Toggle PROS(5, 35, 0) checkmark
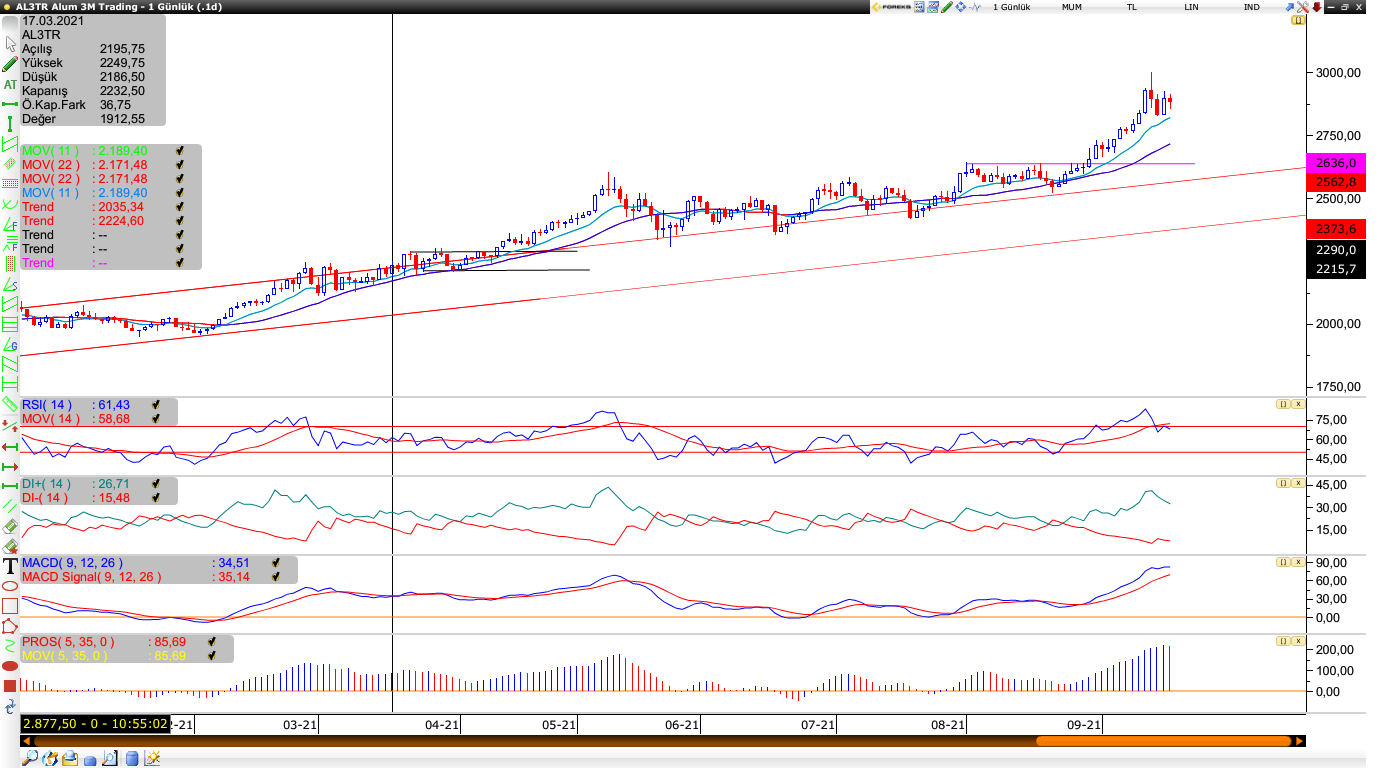Screen dimensions: 1380x768 [212, 642]
